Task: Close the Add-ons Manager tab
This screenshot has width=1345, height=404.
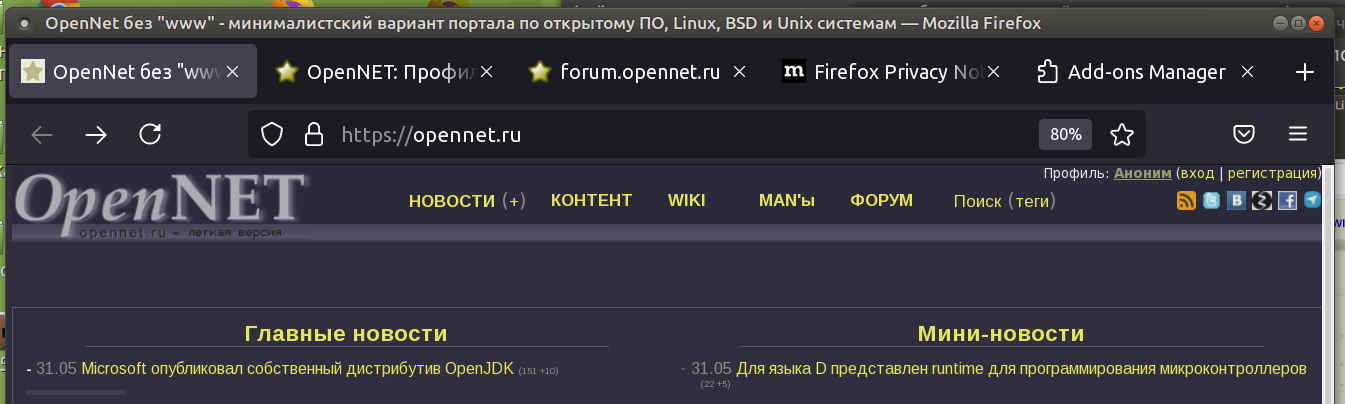Action: (1247, 72)
